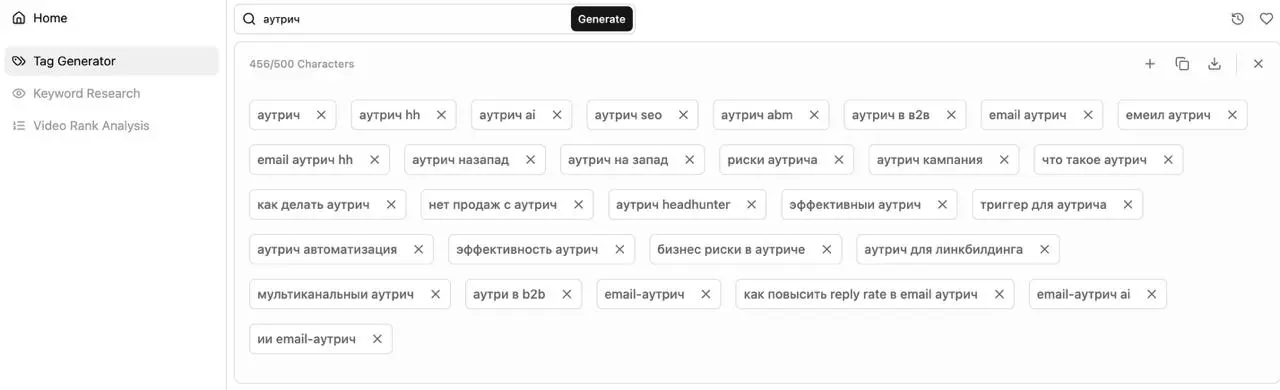Click the search magnifier icon
Viewport: 1280px width, 390px height.
[249, 19]
